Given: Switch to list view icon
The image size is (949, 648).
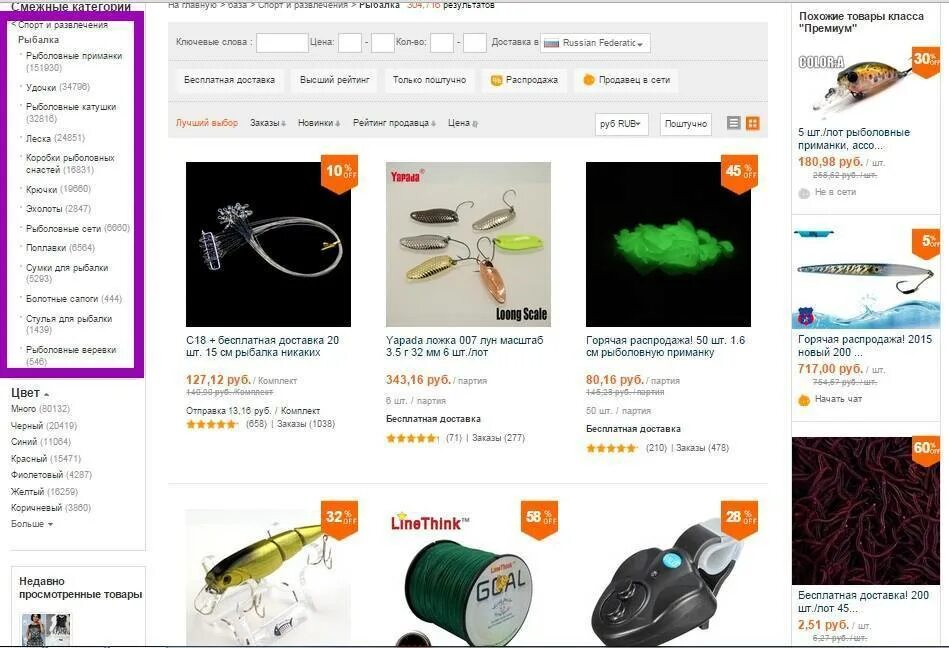Looking at the screenshot, I should pyautogui.click(x=734, y=123).
